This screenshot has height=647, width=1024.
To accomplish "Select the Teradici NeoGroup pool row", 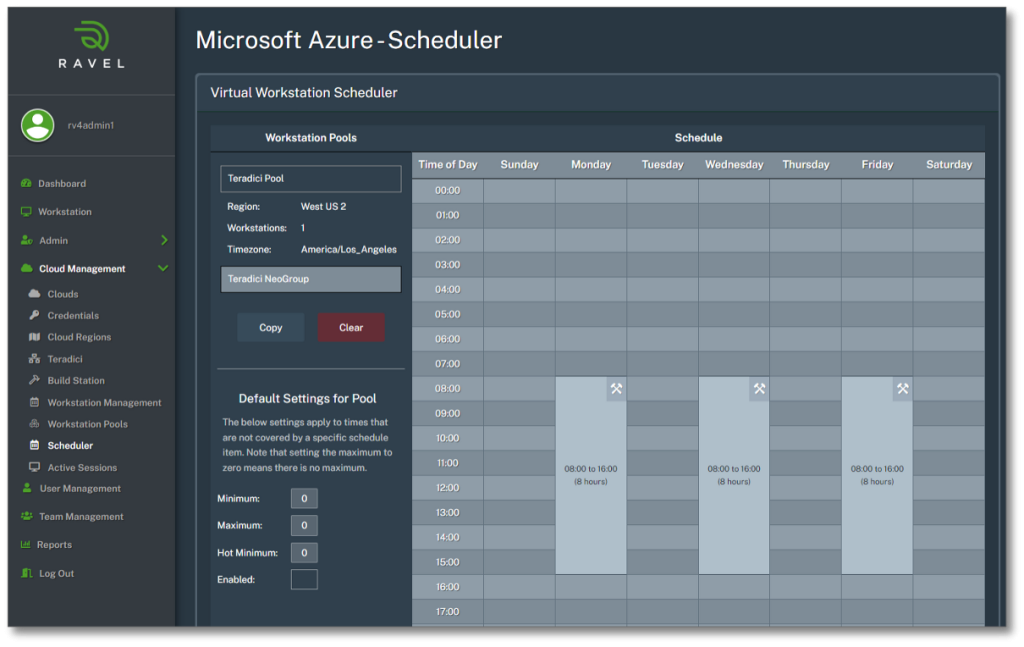I will tap(310, 279).
